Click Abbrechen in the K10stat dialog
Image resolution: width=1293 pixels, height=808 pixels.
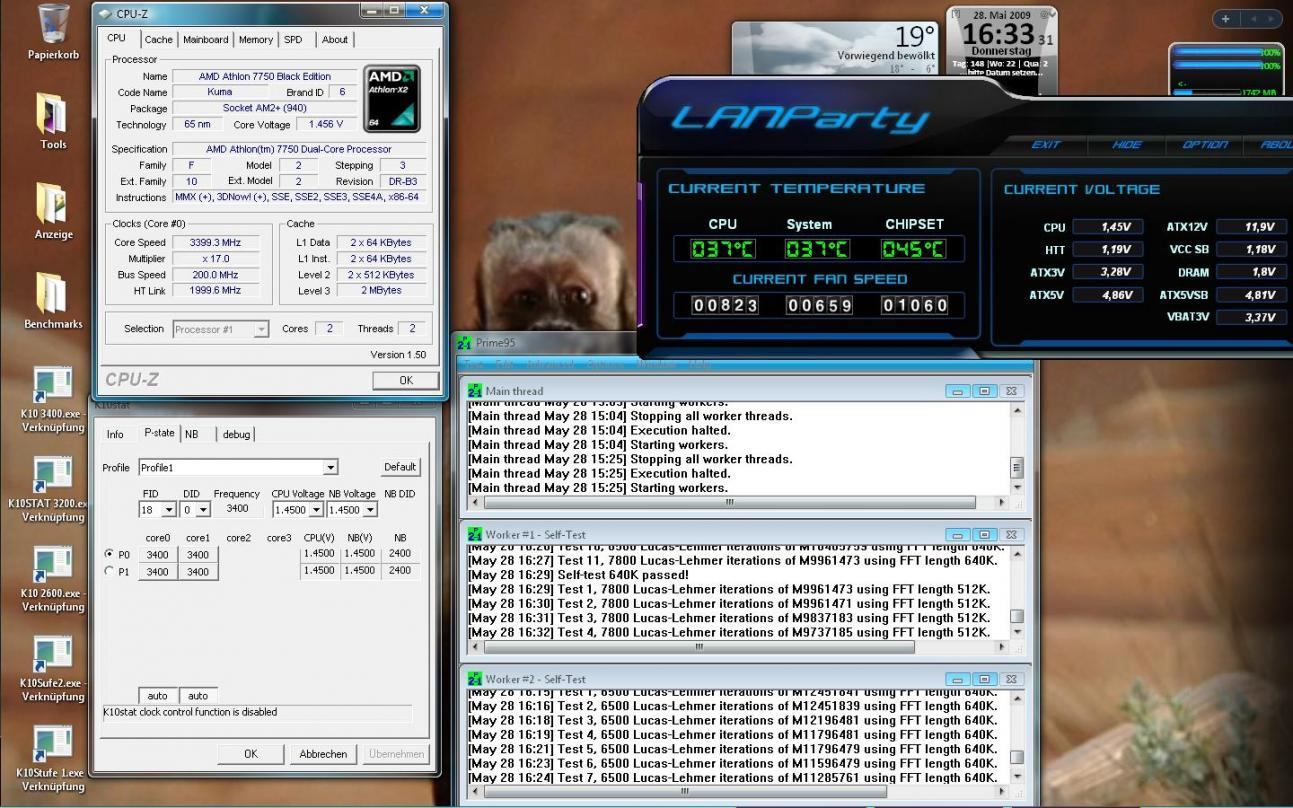[x=323, y=754]
